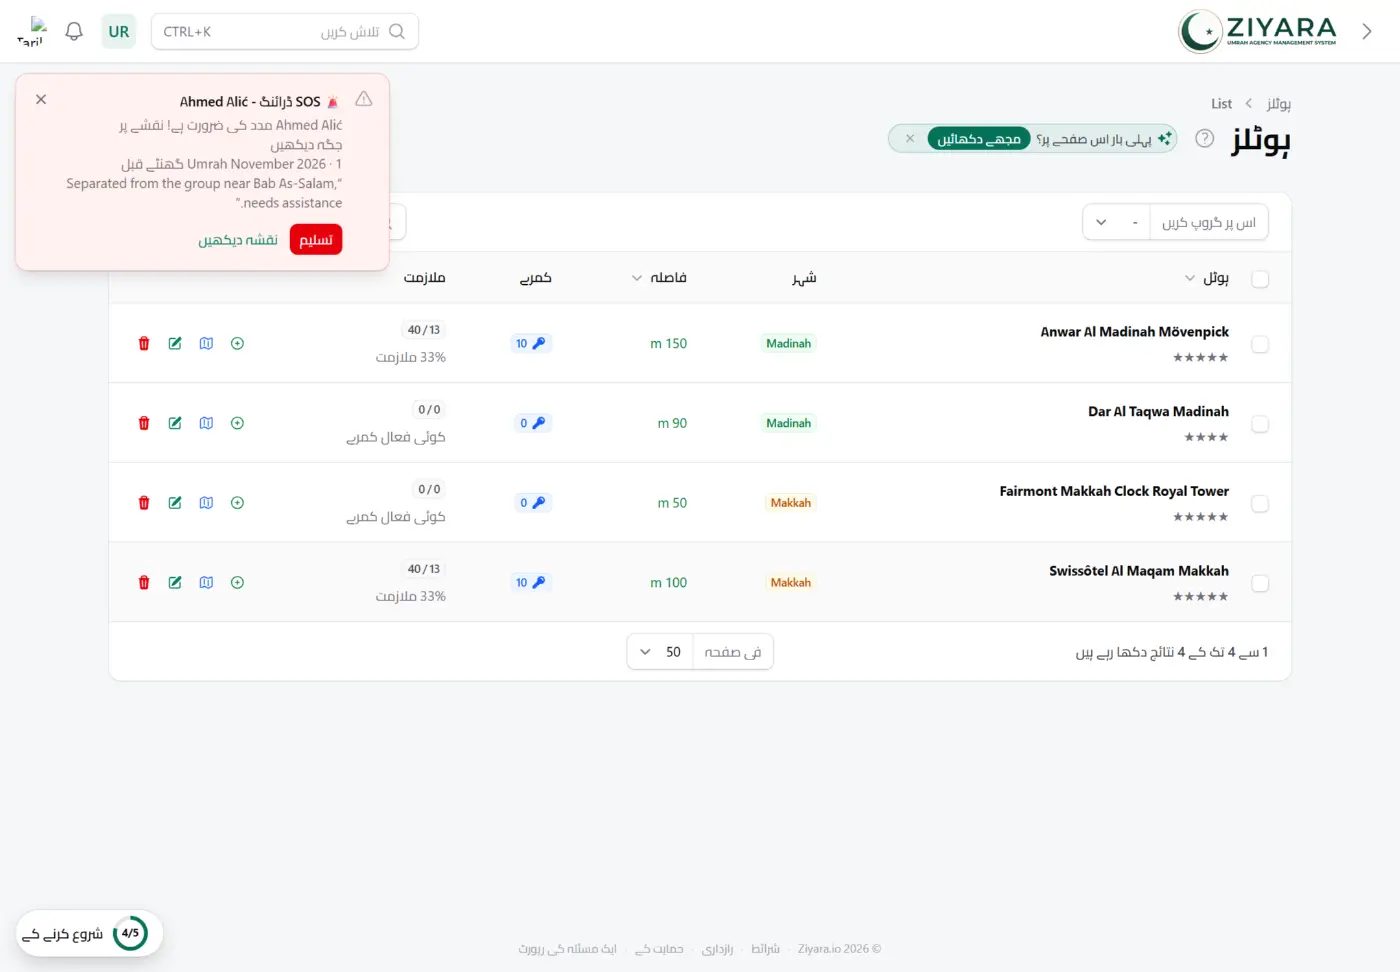
Task: Click plus icon for Anwar Al Madinah Mövenpick
Action: [x=237, y=343]
